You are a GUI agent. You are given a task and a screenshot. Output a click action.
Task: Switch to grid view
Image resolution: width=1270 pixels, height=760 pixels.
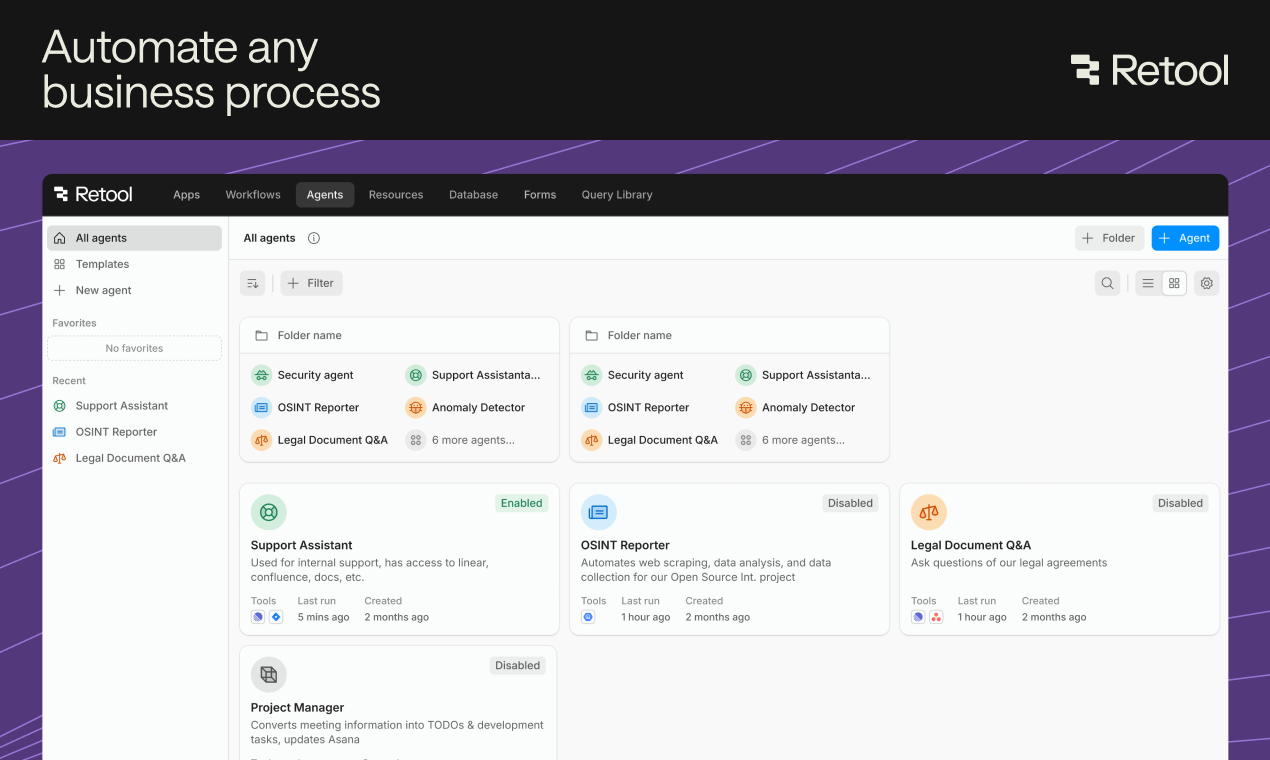pyautogui.click(x=1174, y=283)
